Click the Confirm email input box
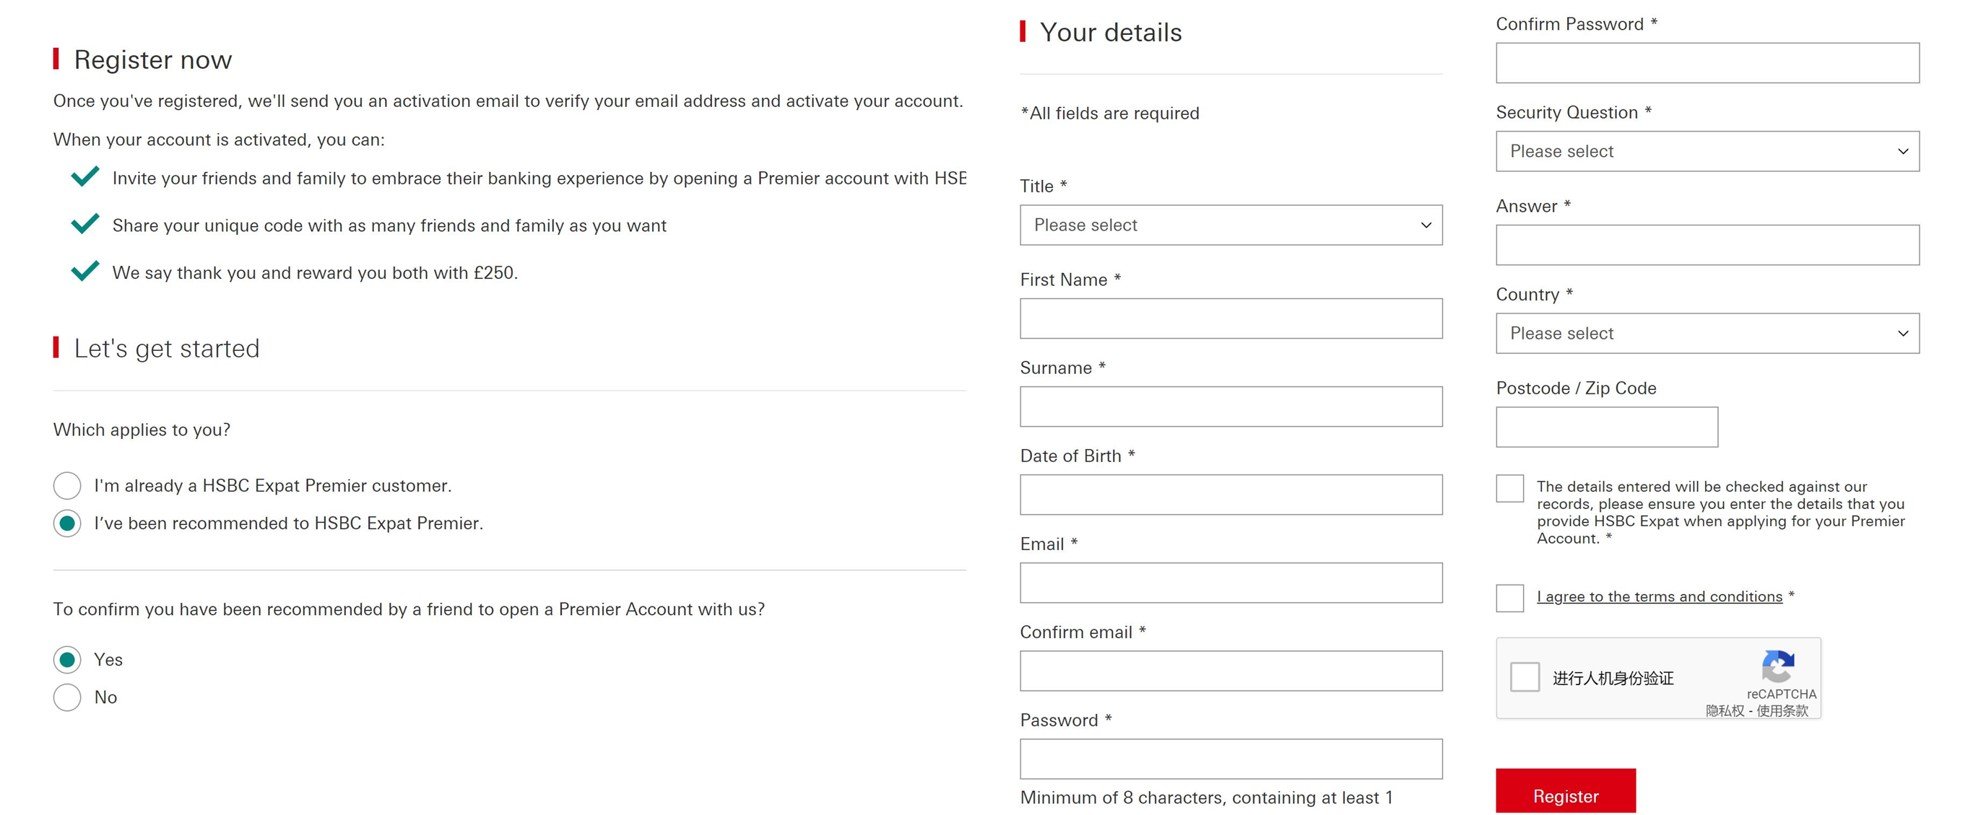Image resolution: width=1986 pixels, height=815 pixels. point(1231,671)
